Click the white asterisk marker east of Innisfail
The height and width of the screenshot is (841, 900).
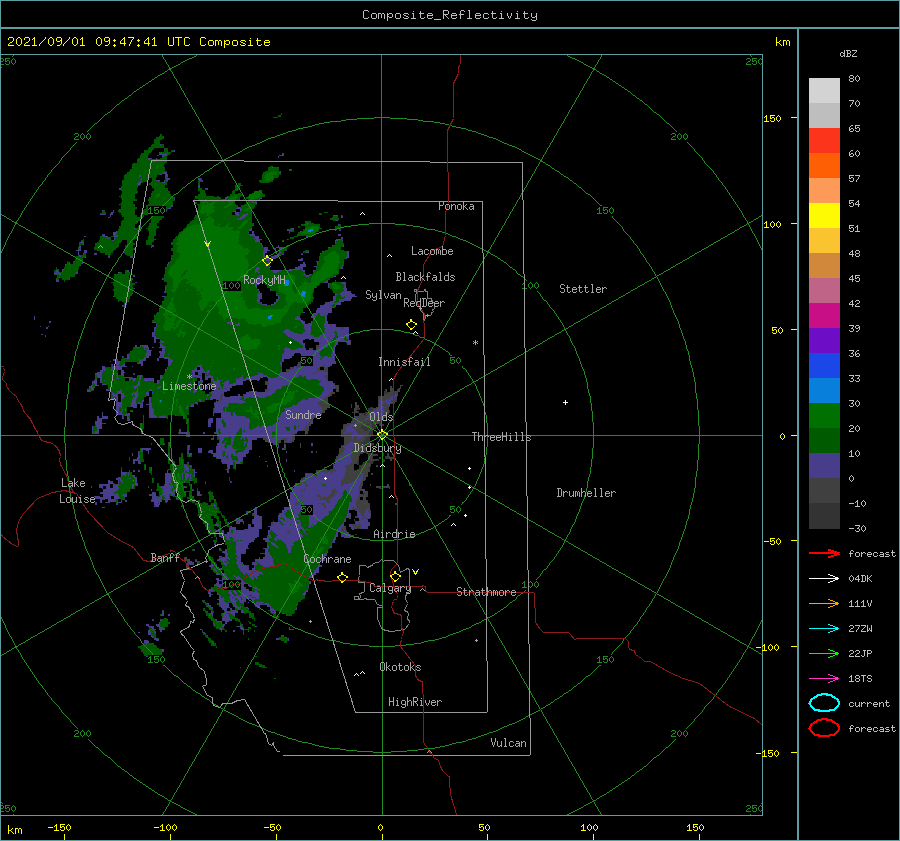[475, 343]
